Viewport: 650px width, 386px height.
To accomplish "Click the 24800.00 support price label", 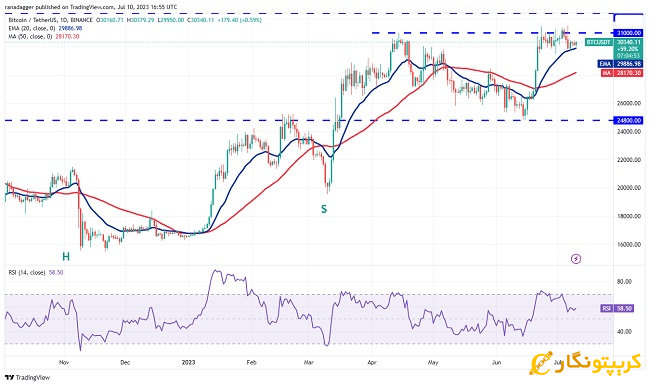I will coord(628,121).
